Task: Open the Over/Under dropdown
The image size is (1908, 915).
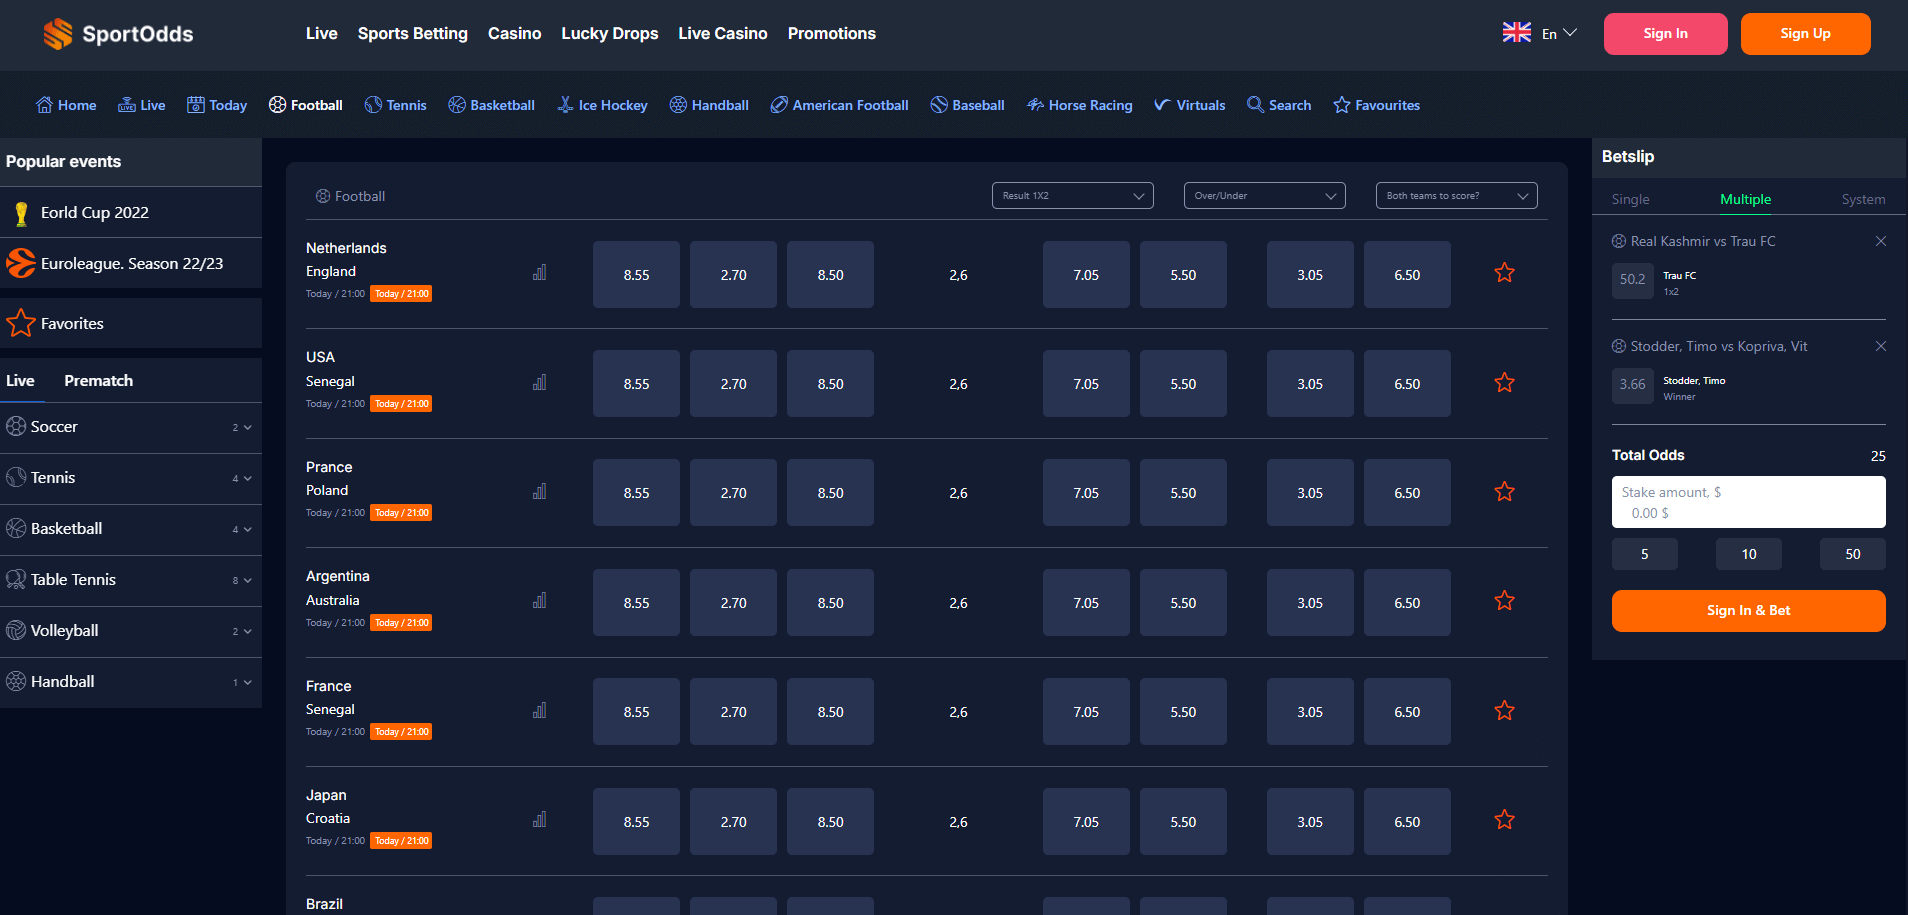Action: point(1264,196)
